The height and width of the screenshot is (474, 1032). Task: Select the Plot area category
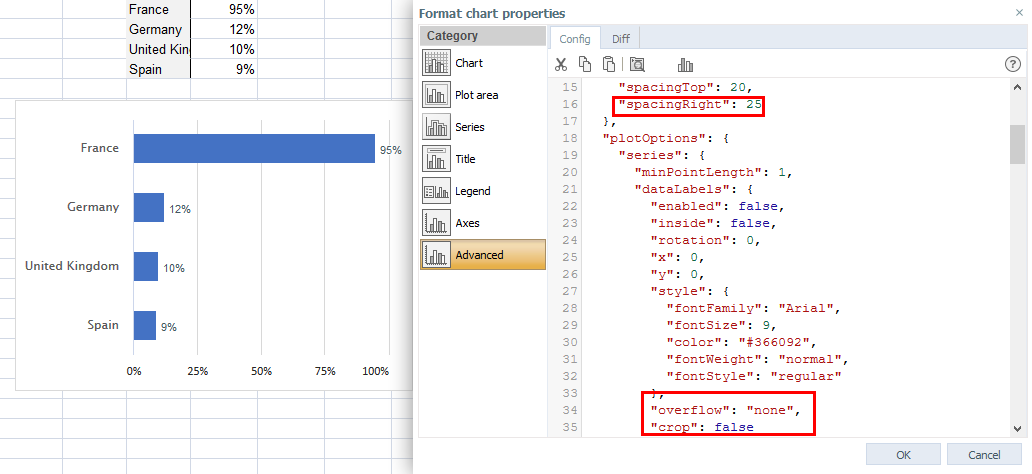point(483,95)
